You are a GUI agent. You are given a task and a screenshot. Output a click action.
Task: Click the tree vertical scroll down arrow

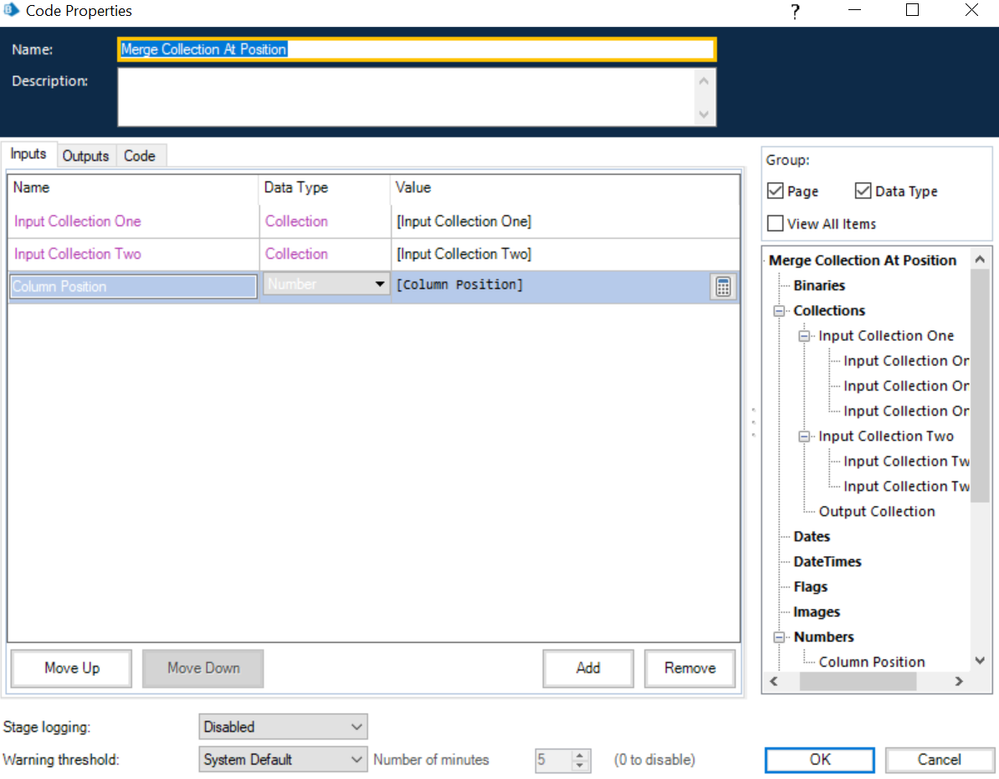(x=980, y=660)
